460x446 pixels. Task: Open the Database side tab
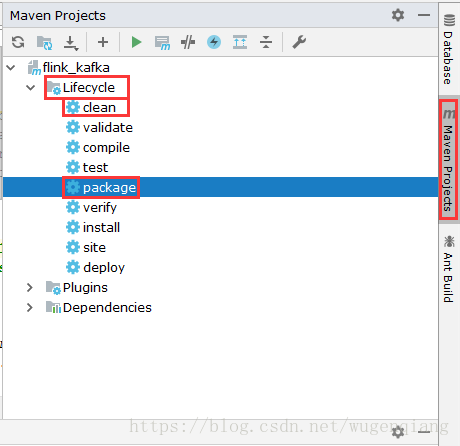tap(449, 49)
